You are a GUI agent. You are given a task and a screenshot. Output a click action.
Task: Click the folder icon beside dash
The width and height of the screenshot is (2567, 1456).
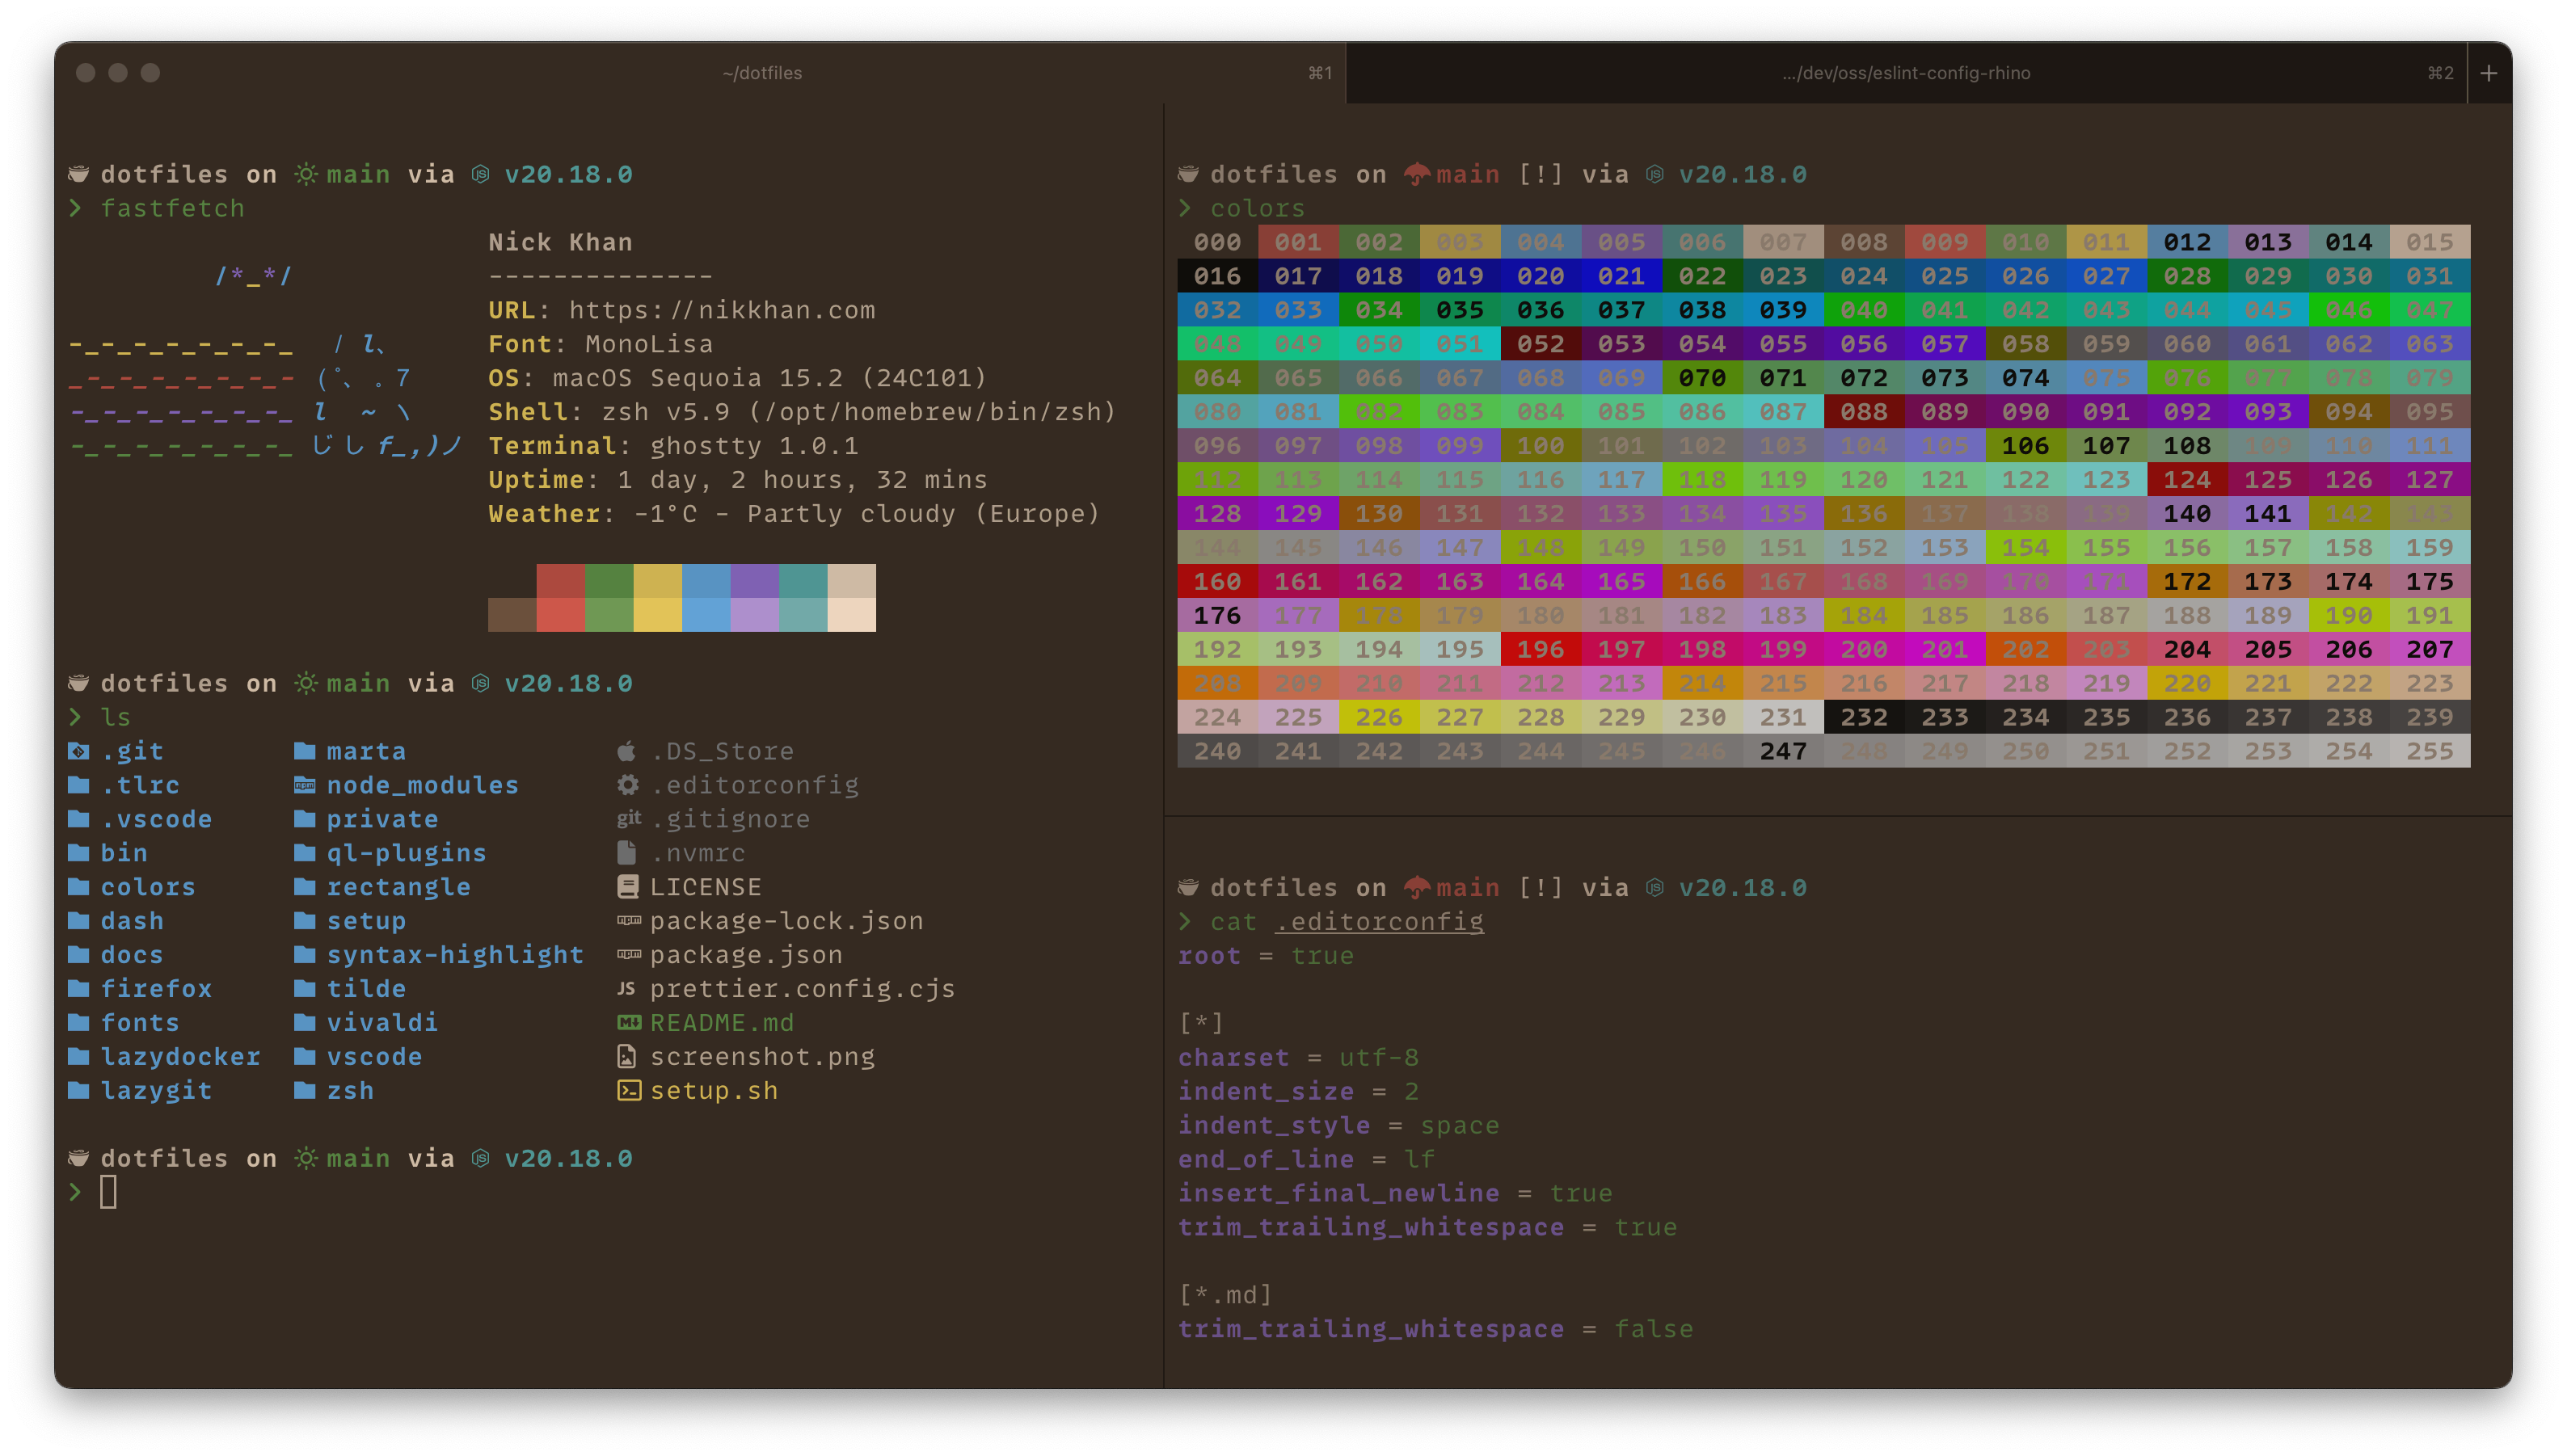coord(79,921)
